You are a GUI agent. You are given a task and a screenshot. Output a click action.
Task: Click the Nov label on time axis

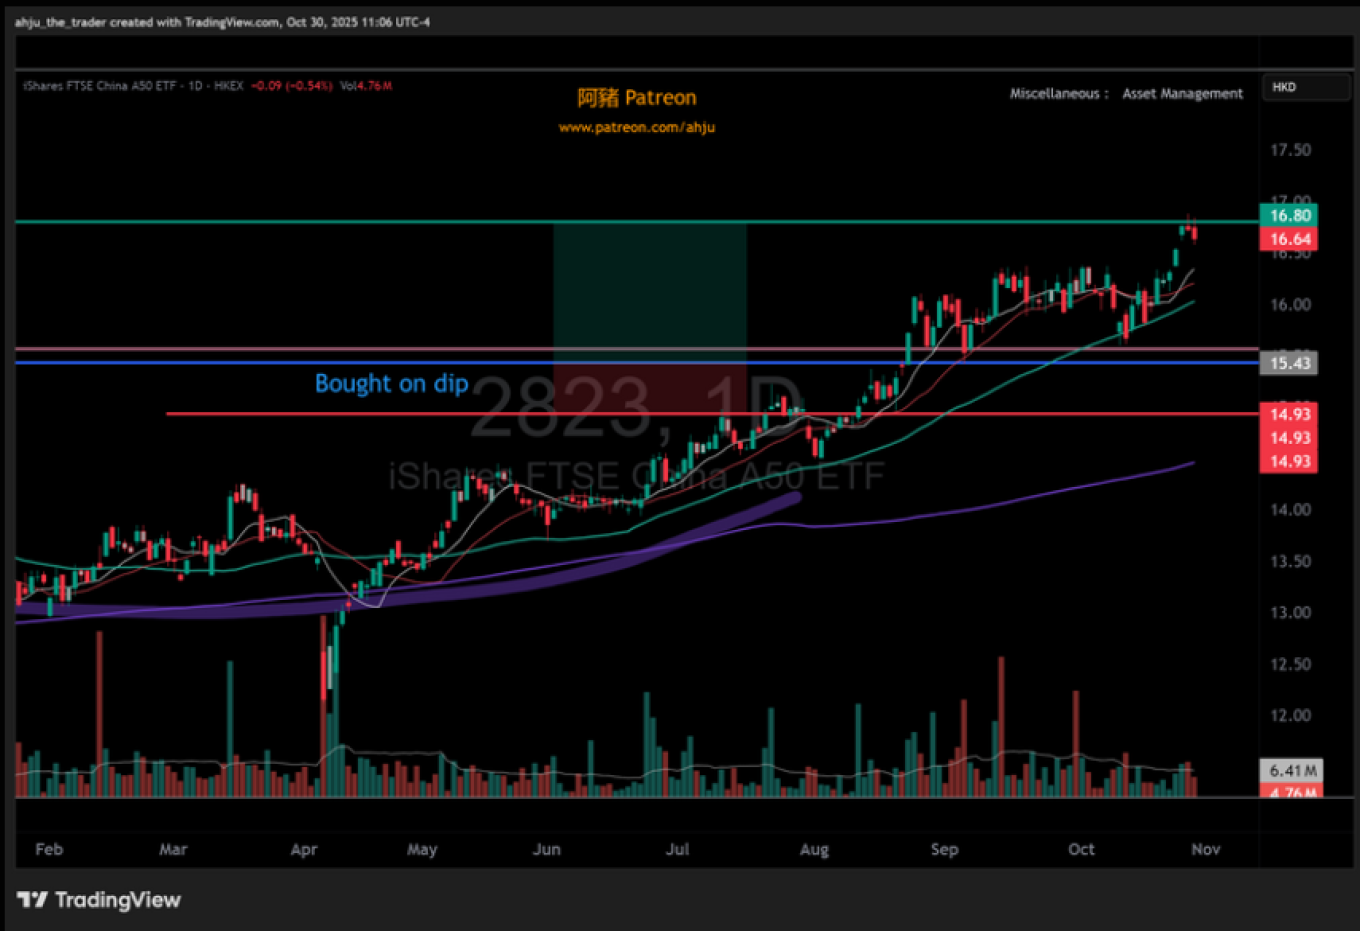point(1205,849)
